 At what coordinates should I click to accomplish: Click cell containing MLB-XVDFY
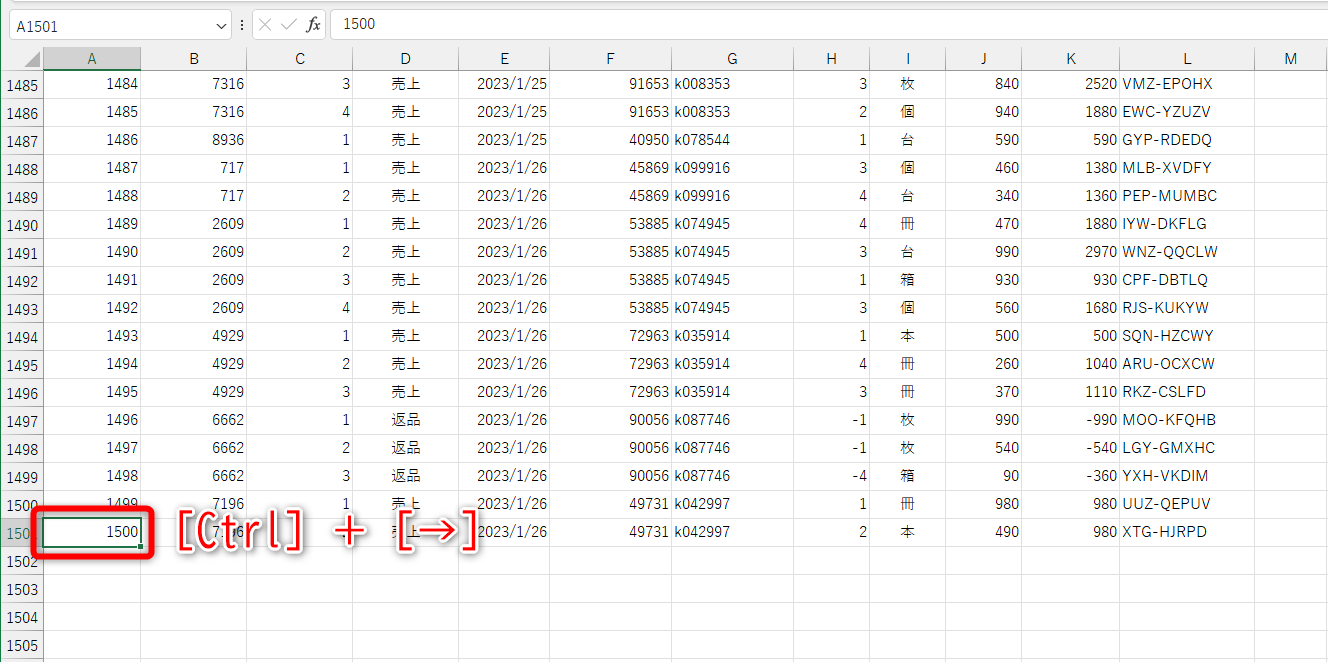[x=1187, y=168]
